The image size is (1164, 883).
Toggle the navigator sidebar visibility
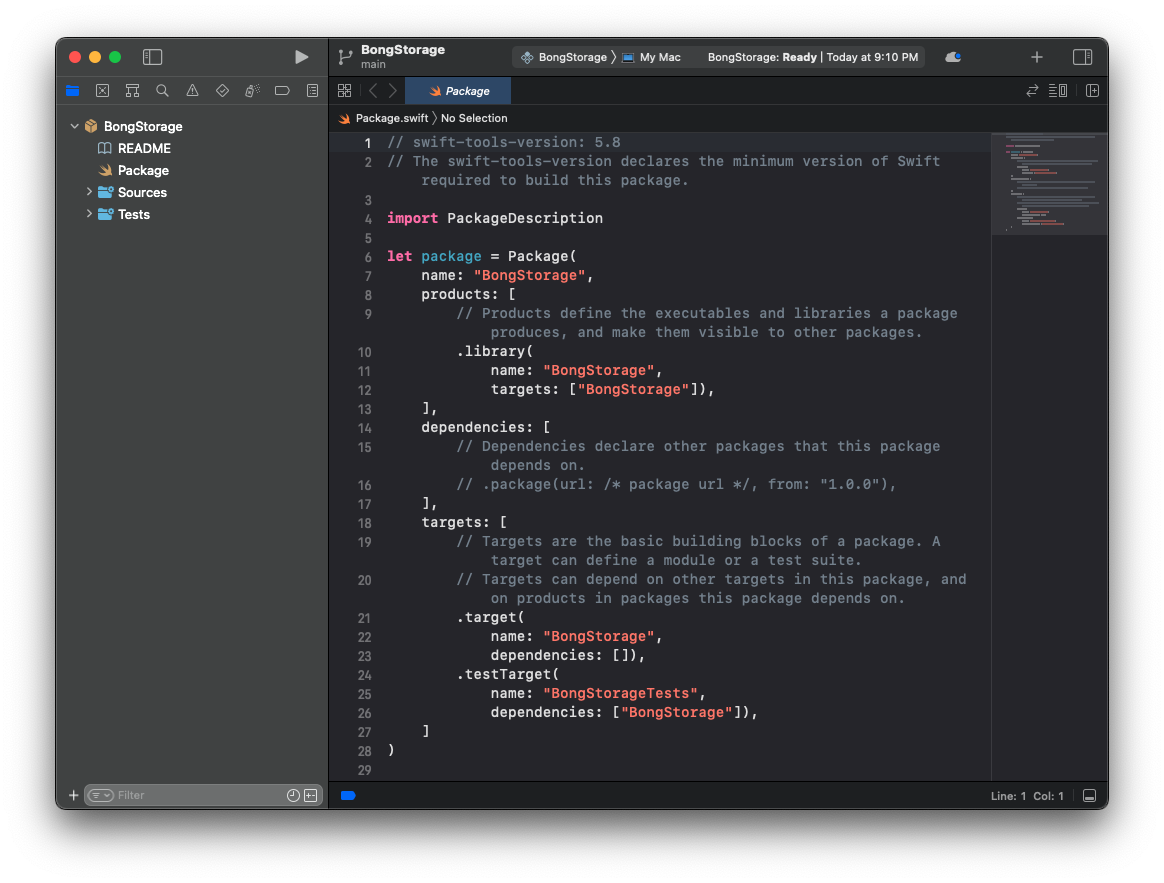[152, 57]
